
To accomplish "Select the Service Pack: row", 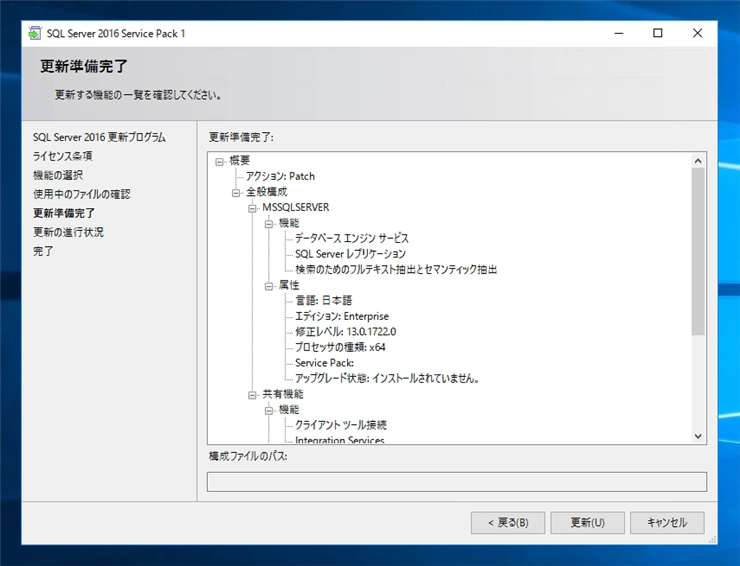I will point(325,363).
